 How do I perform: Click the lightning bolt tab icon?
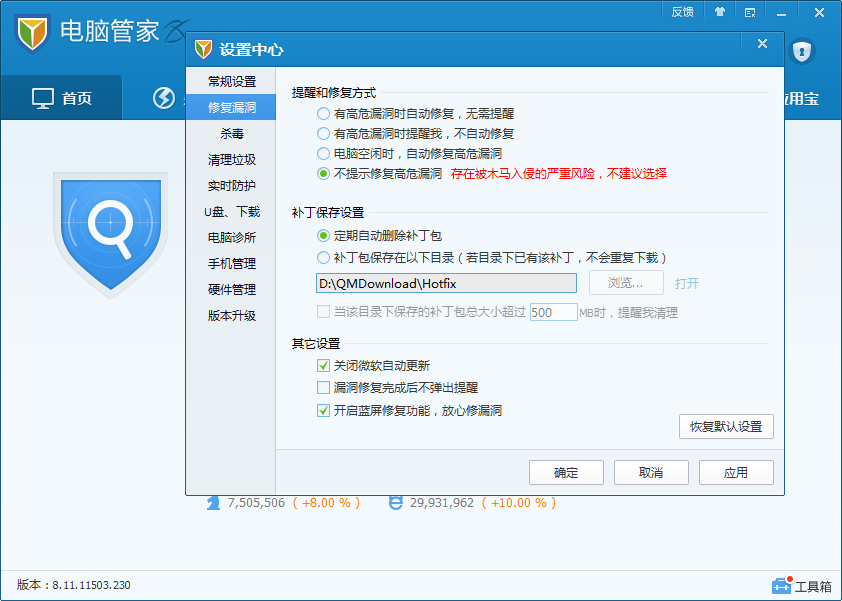pyautogui.click(x=164, y=98)
